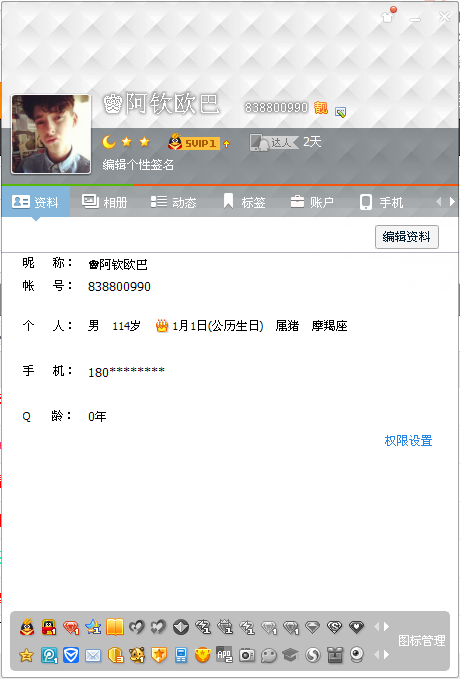Click the edit icon beside account number
The width and height of the screenshot is (460, 679).
tap(340, 112)
